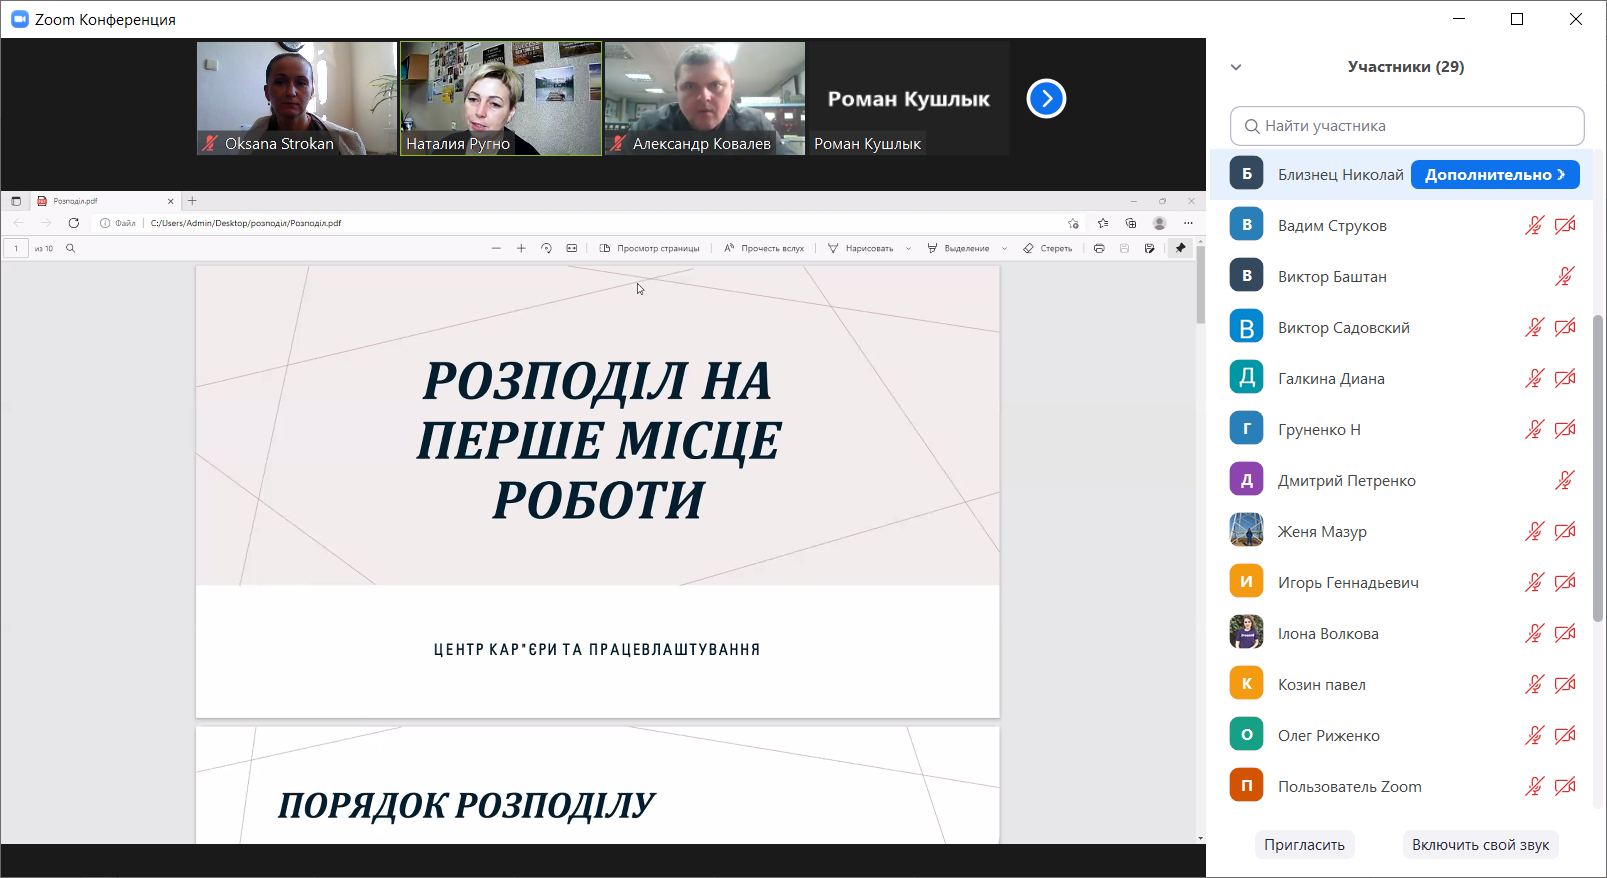The width and height of the screenshot is (1607, 878).
Task: Open the Нарисовать dropdown arrow
Action: (x=908, y=249)
